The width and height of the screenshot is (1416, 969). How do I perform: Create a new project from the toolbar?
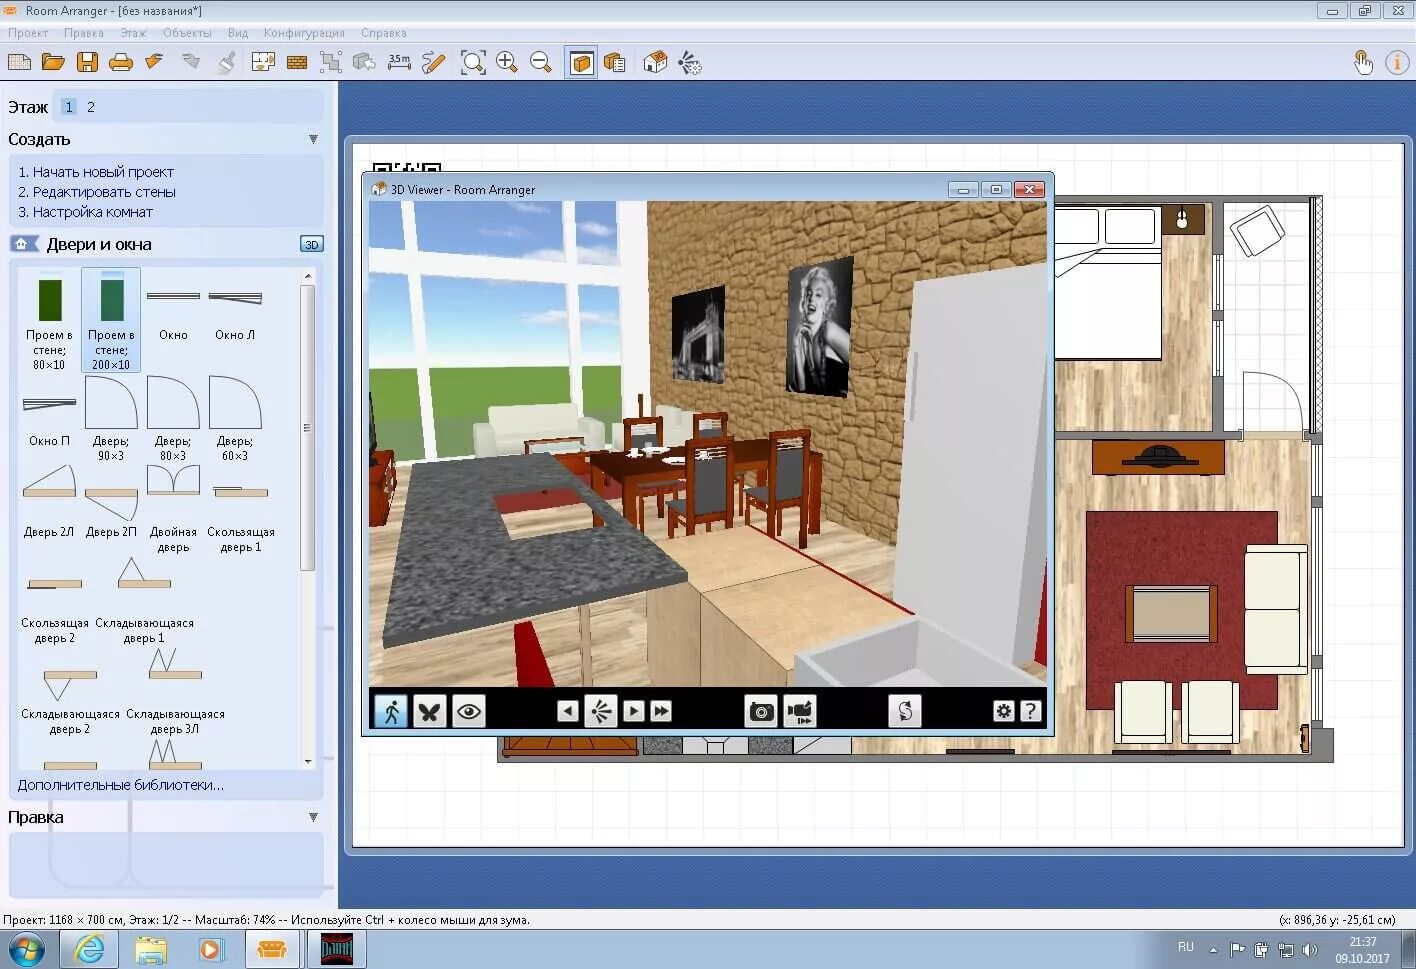tap(19, 63)
